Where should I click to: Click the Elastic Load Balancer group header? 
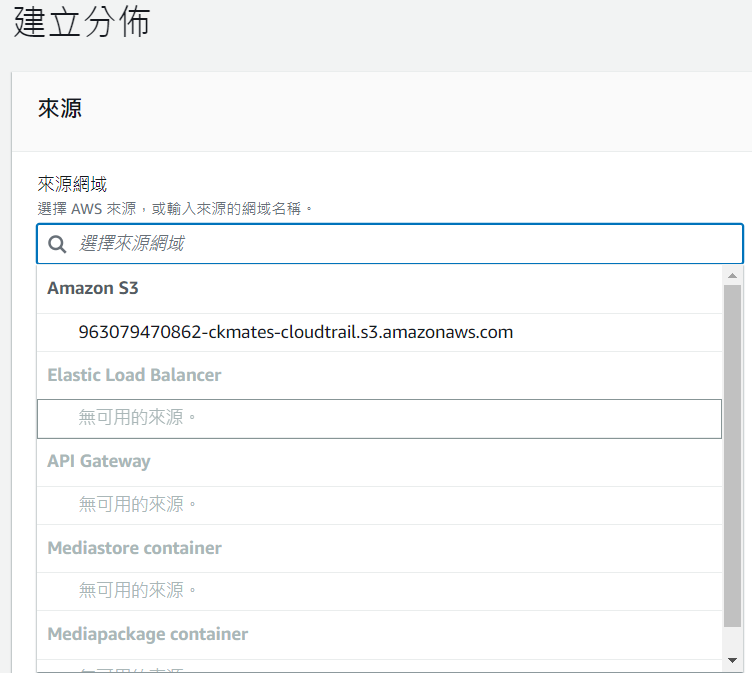pos(379,375)
